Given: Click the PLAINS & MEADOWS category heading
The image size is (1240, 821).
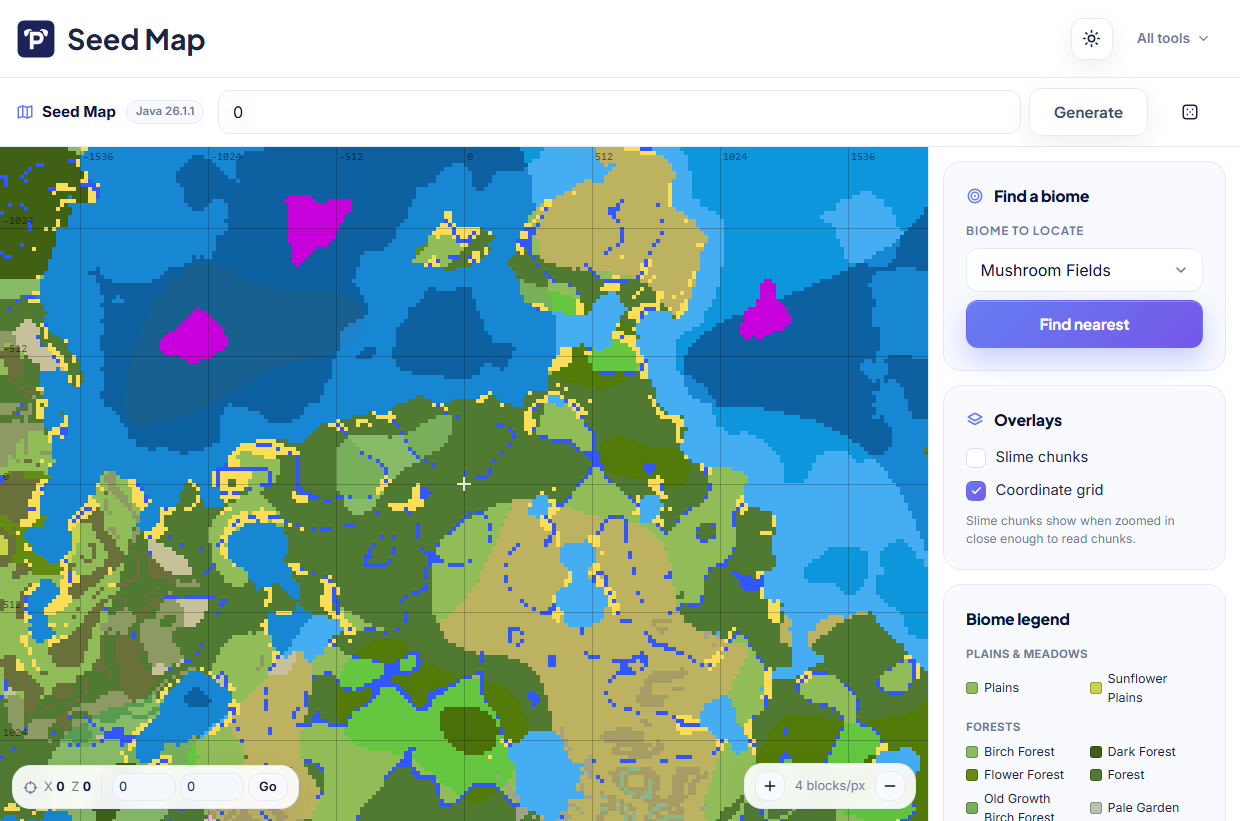Looking at the screenshot, I should point(1026,654).
